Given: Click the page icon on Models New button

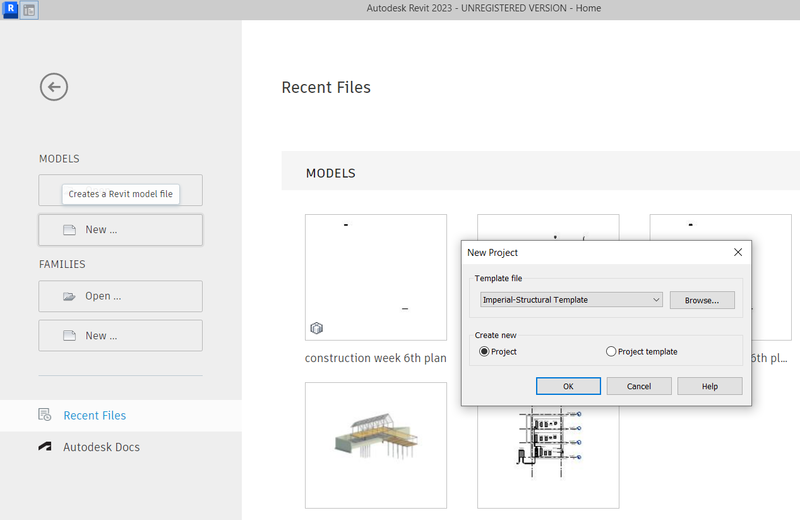Looking at the screenshot, I should [69, 230].
